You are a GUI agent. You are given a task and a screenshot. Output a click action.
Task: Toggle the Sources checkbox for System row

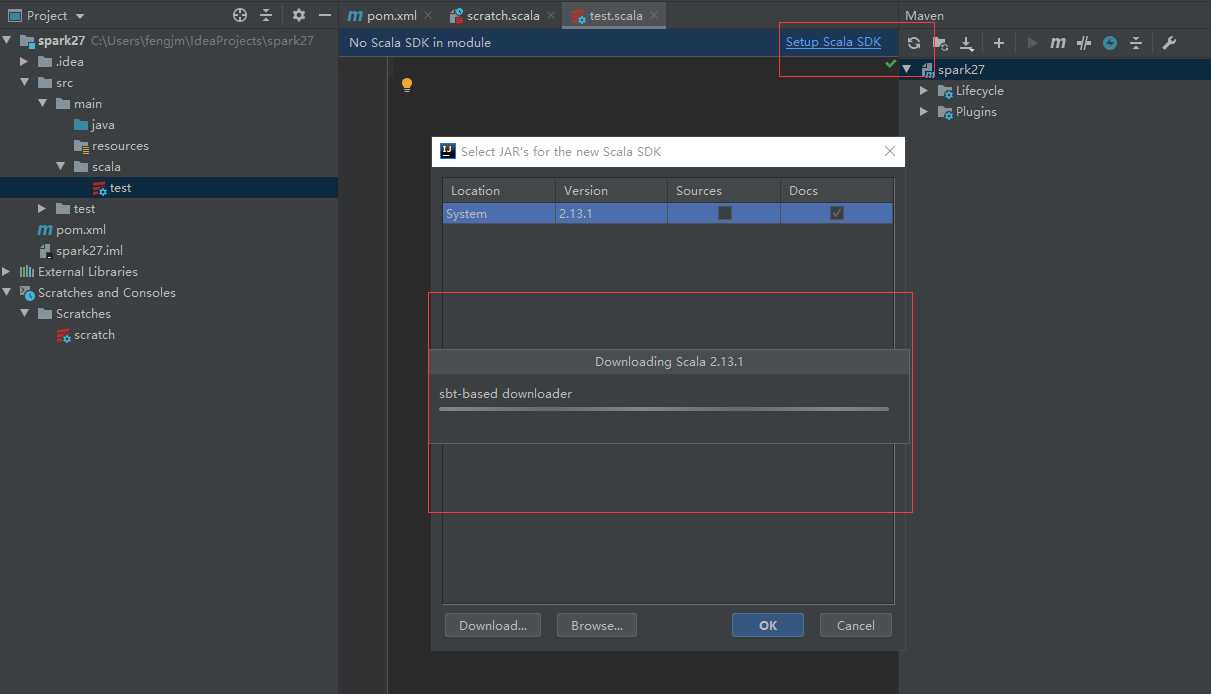[x=725, y=213]
